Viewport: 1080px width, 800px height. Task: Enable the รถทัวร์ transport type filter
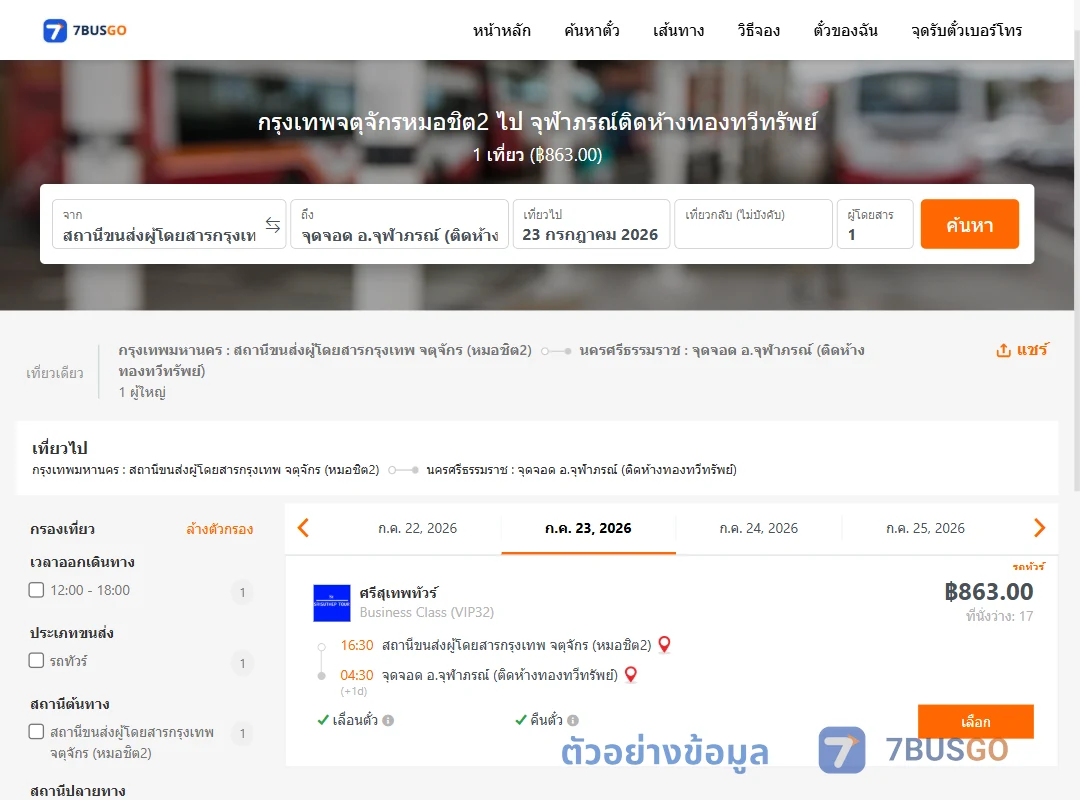tap(37, 660)
